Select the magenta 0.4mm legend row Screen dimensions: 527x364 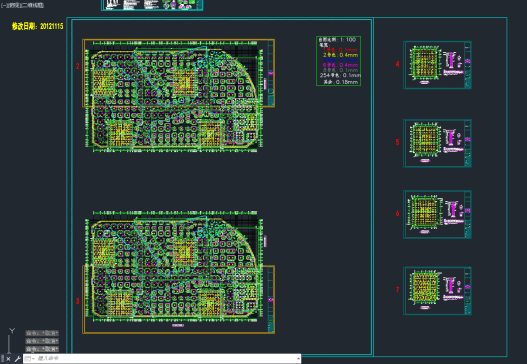click(x=340, y=65)
